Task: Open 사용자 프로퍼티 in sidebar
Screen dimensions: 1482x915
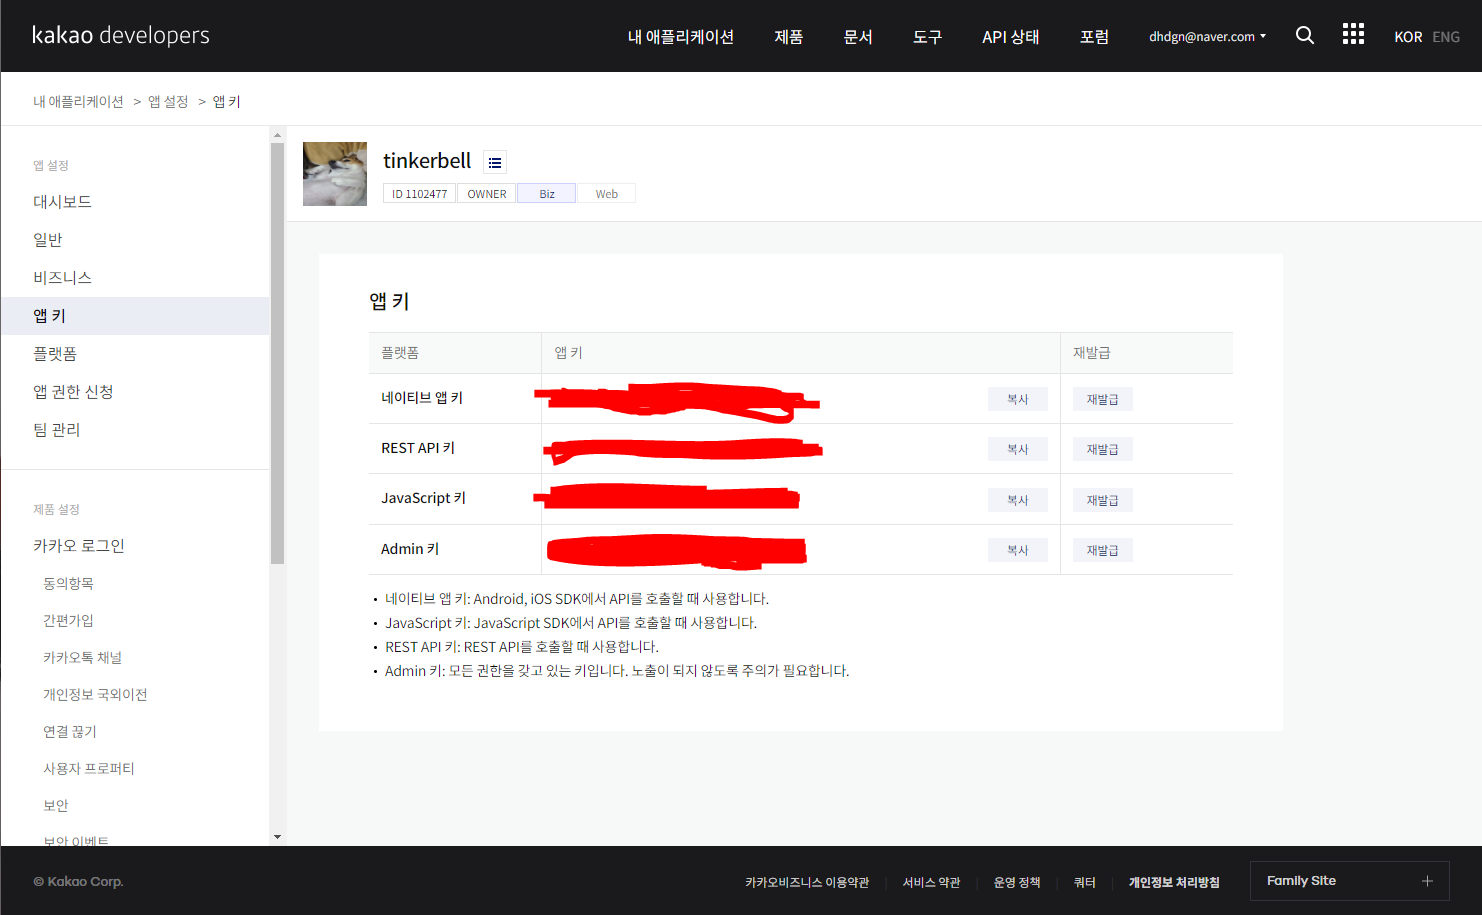Action: point(89,768)
